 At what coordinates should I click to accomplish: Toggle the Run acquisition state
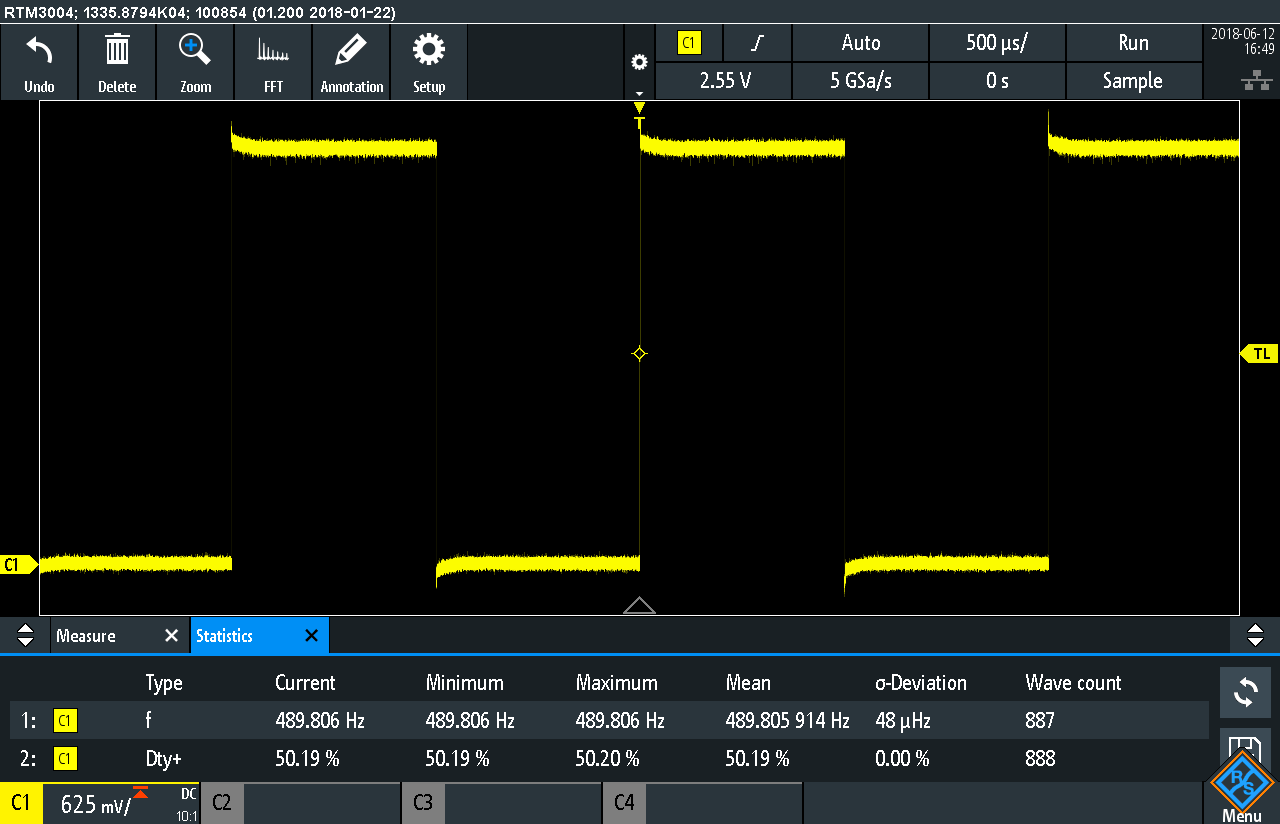[1133, 43]
